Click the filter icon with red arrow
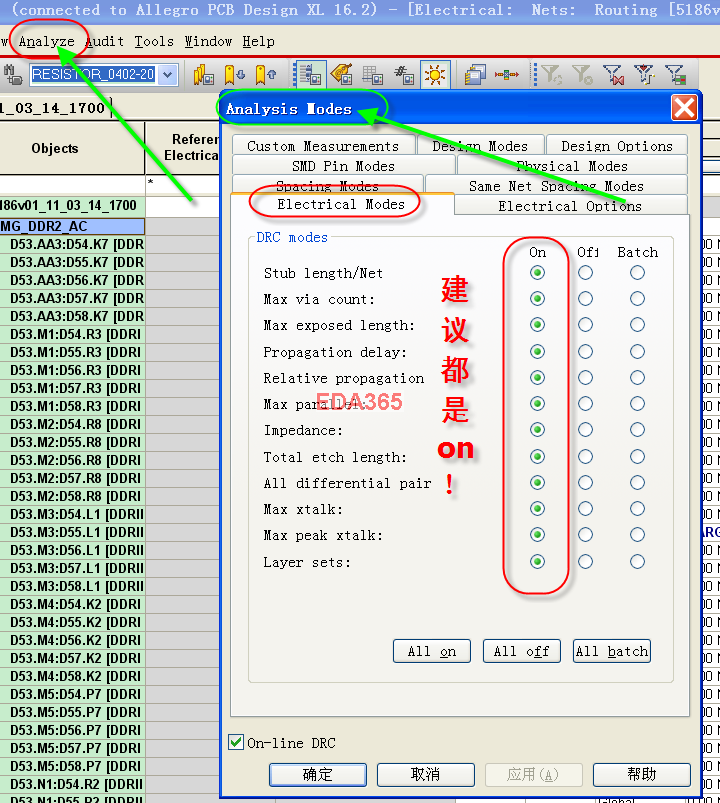 (644, 75)
